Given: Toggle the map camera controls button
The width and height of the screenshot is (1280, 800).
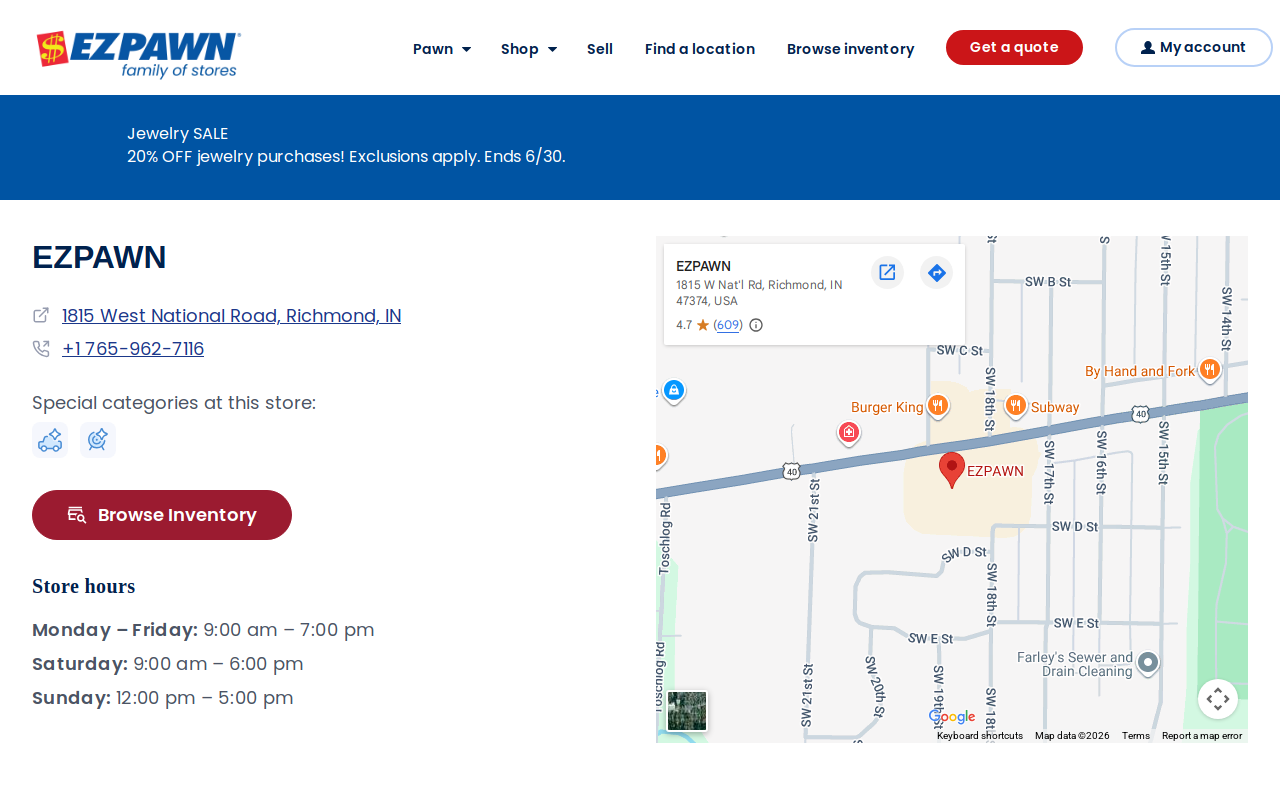Looking at the screenshot, I should [1218, 699].
